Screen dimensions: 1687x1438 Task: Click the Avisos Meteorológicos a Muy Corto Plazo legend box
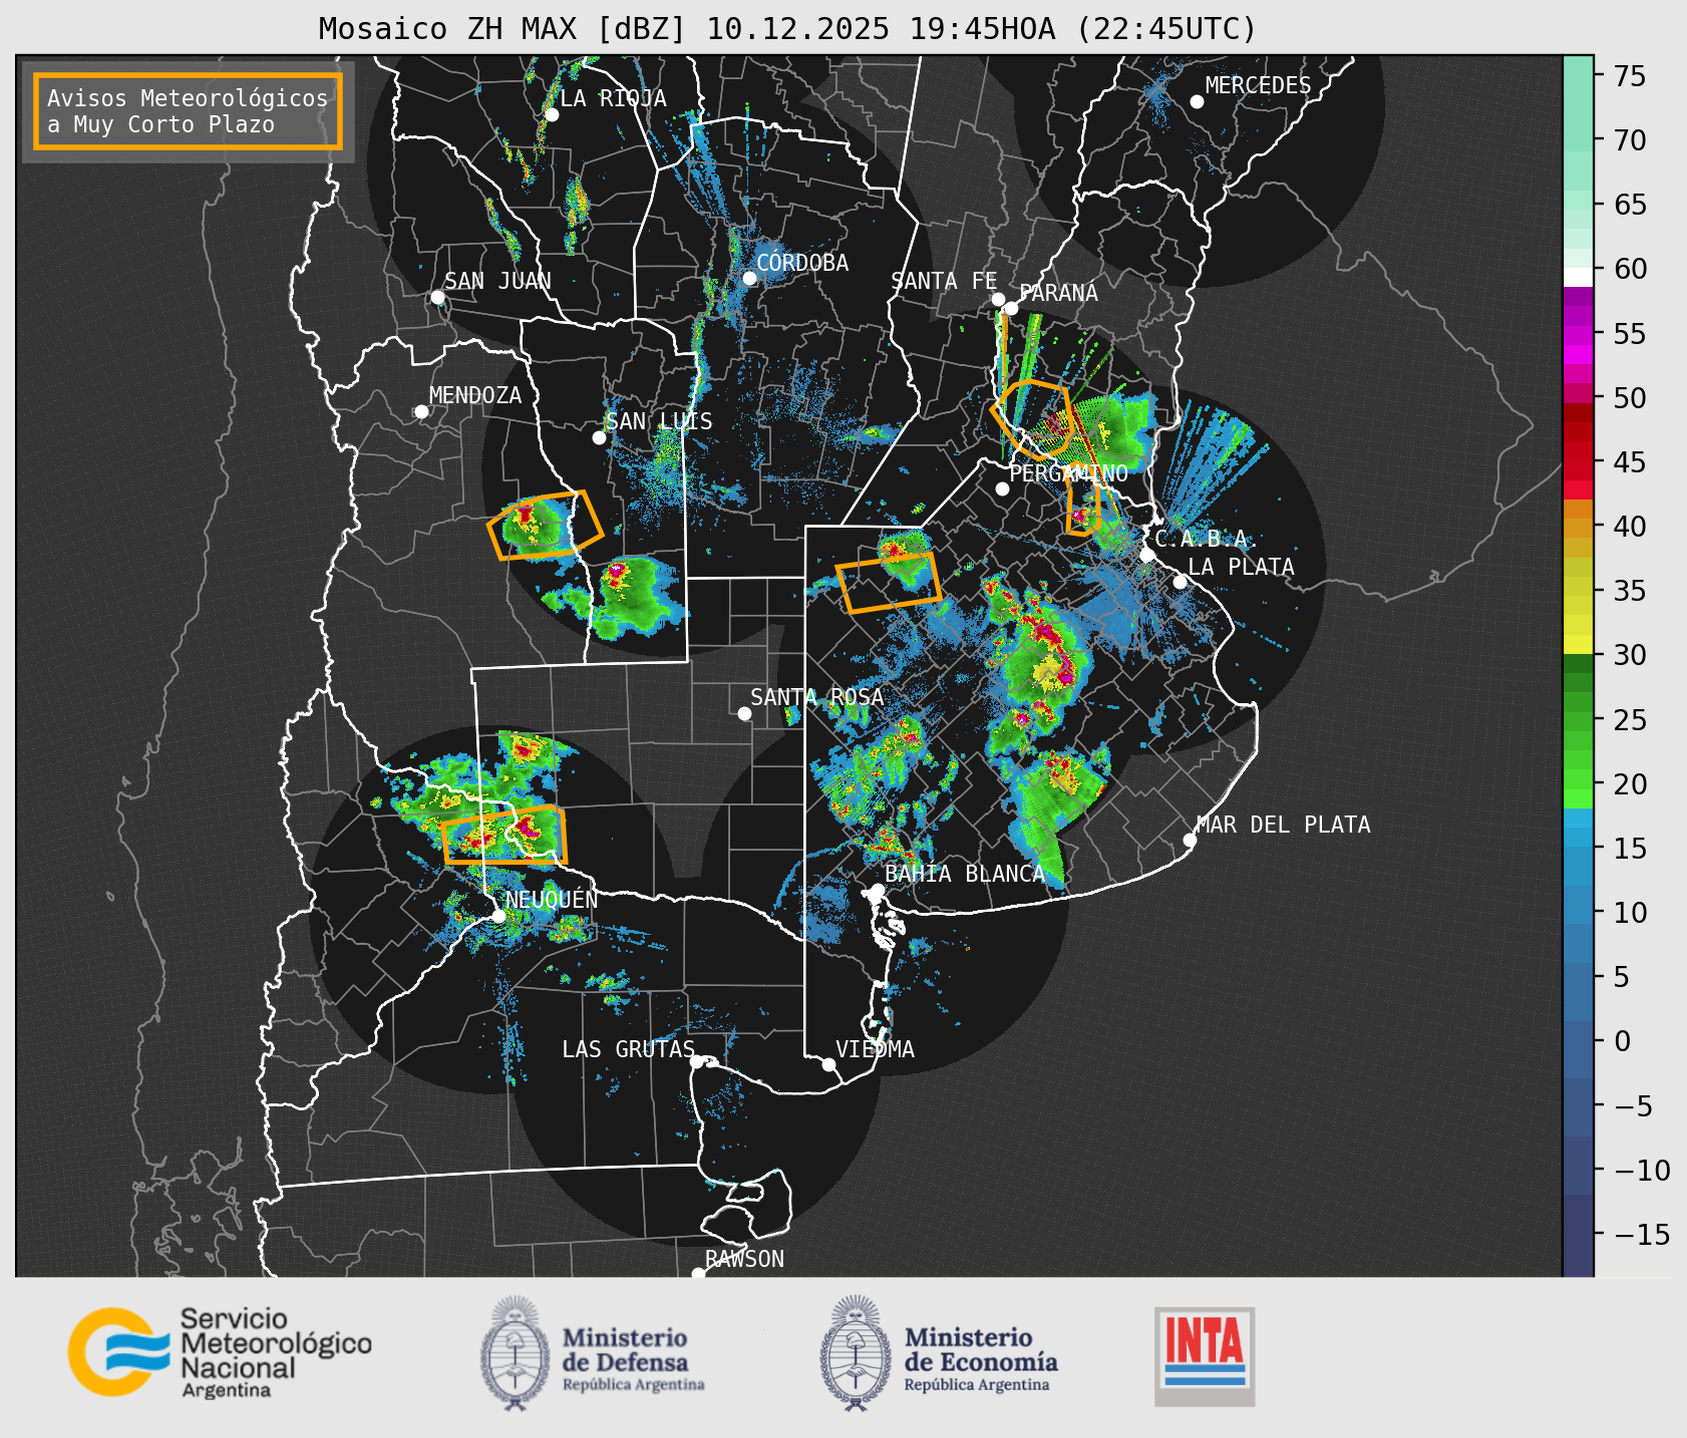click(x=188, y=111)
